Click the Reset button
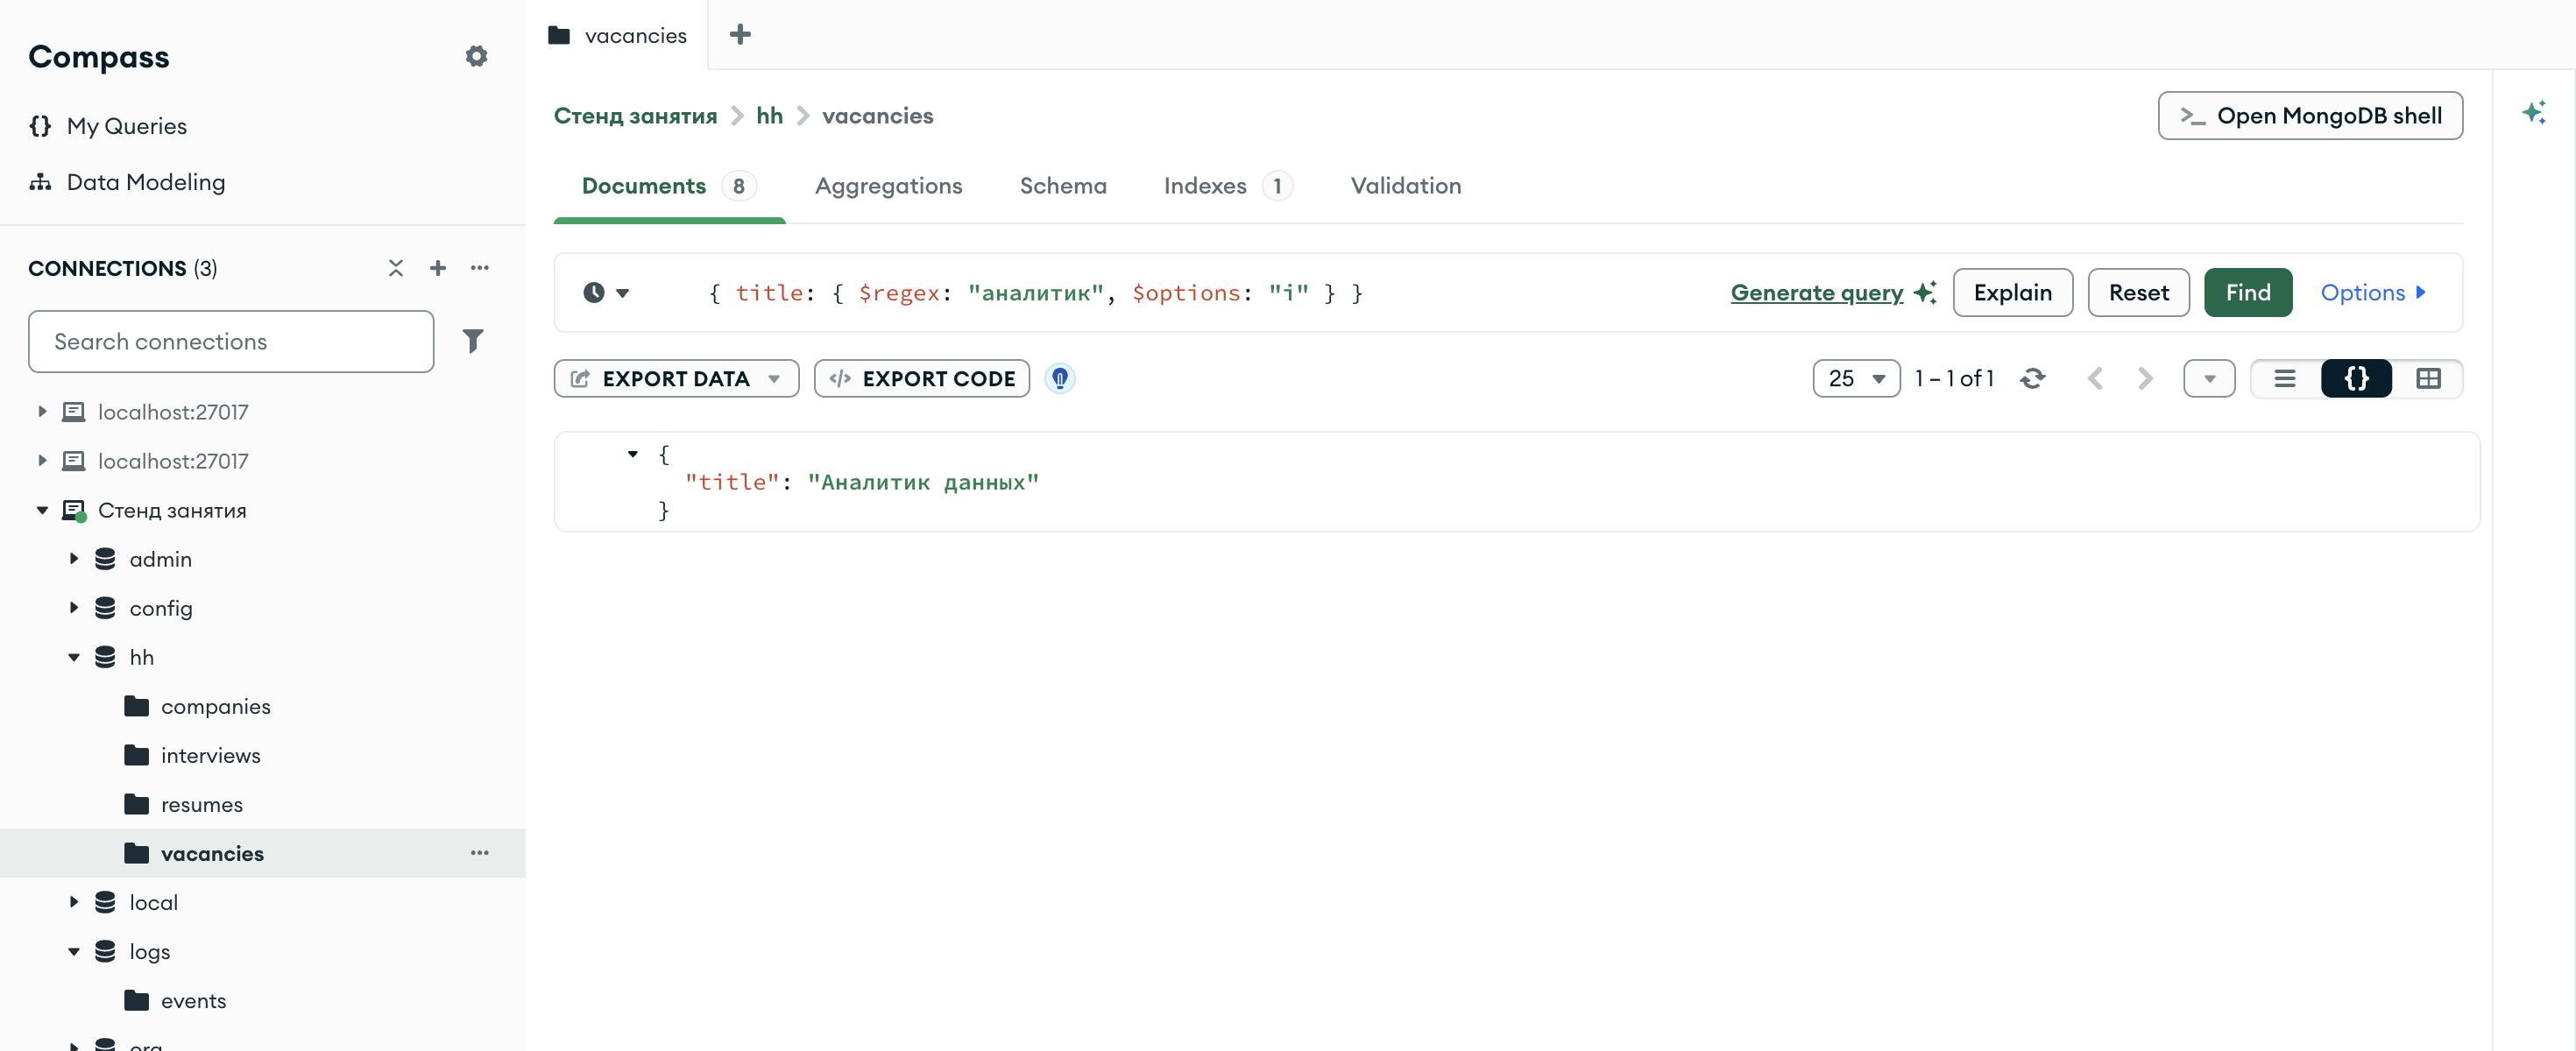The height and width of the screenshot is (1051, 2576). click(2138, 293)
